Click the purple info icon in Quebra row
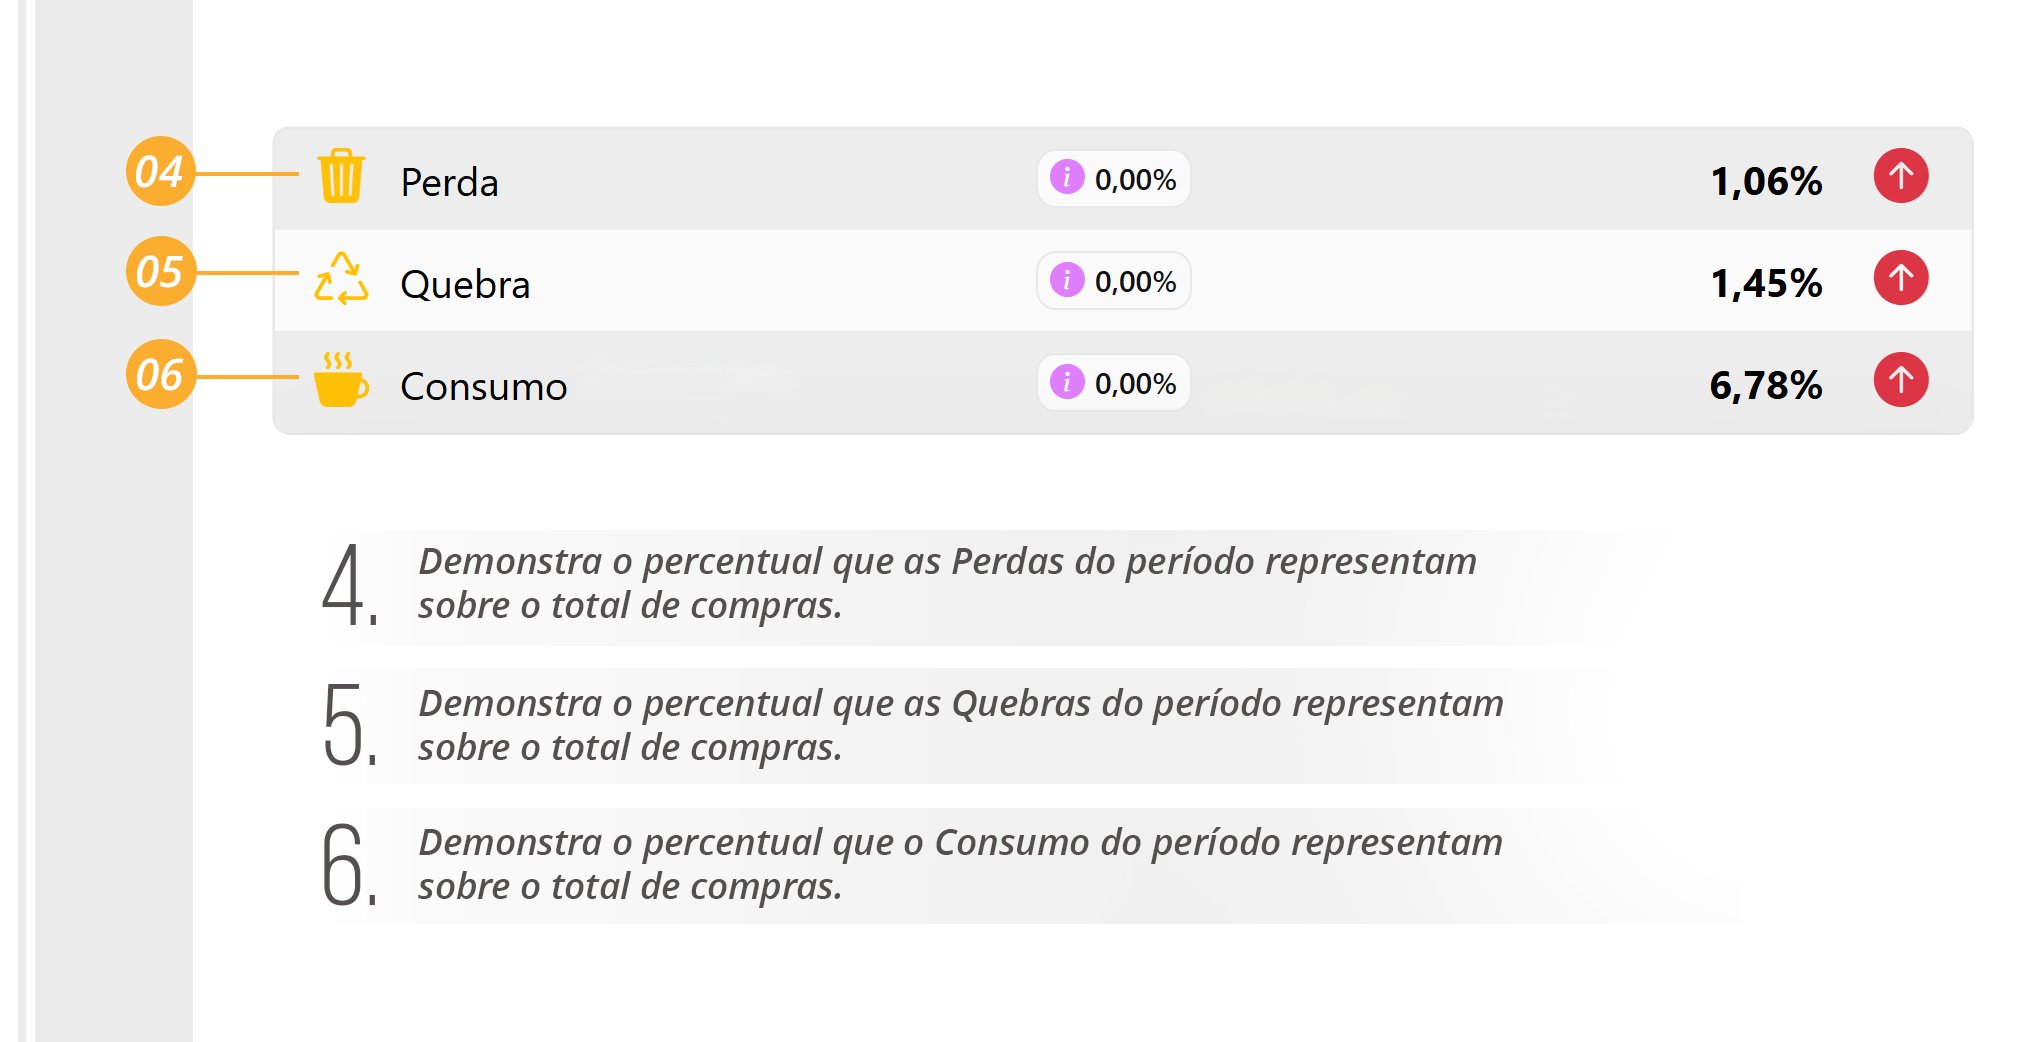This screenshot has height=1042, width=2040. click(x=1067, y=279)
